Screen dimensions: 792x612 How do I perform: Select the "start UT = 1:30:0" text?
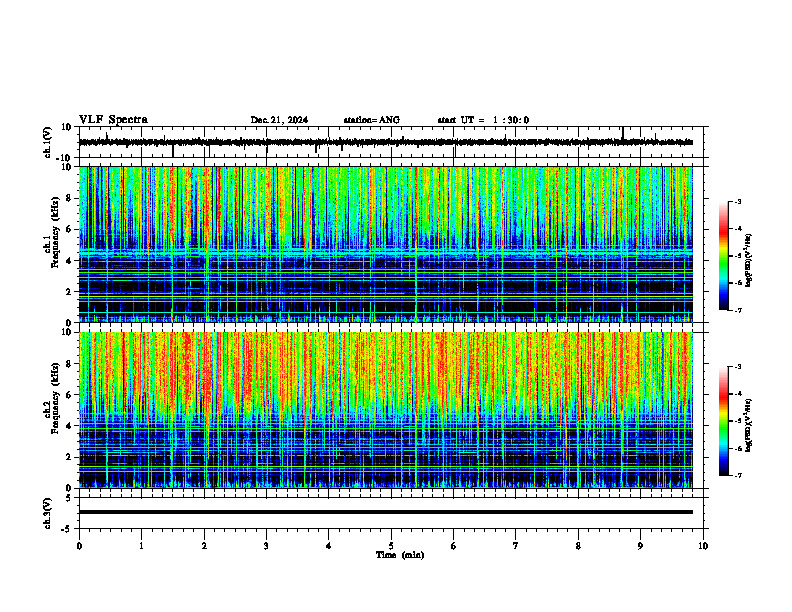point(483,120)
